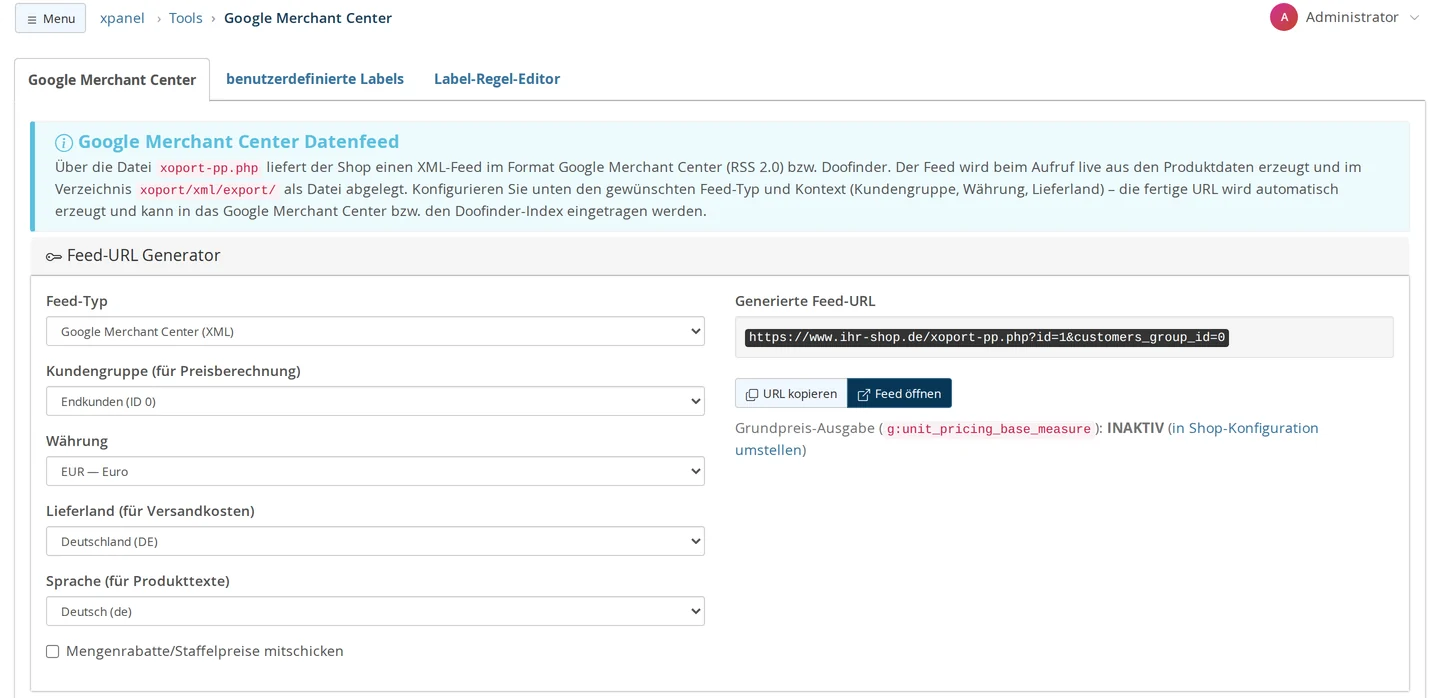
Task: Switch to the benutzerdefinierte Labels tab
Action: 315,79
